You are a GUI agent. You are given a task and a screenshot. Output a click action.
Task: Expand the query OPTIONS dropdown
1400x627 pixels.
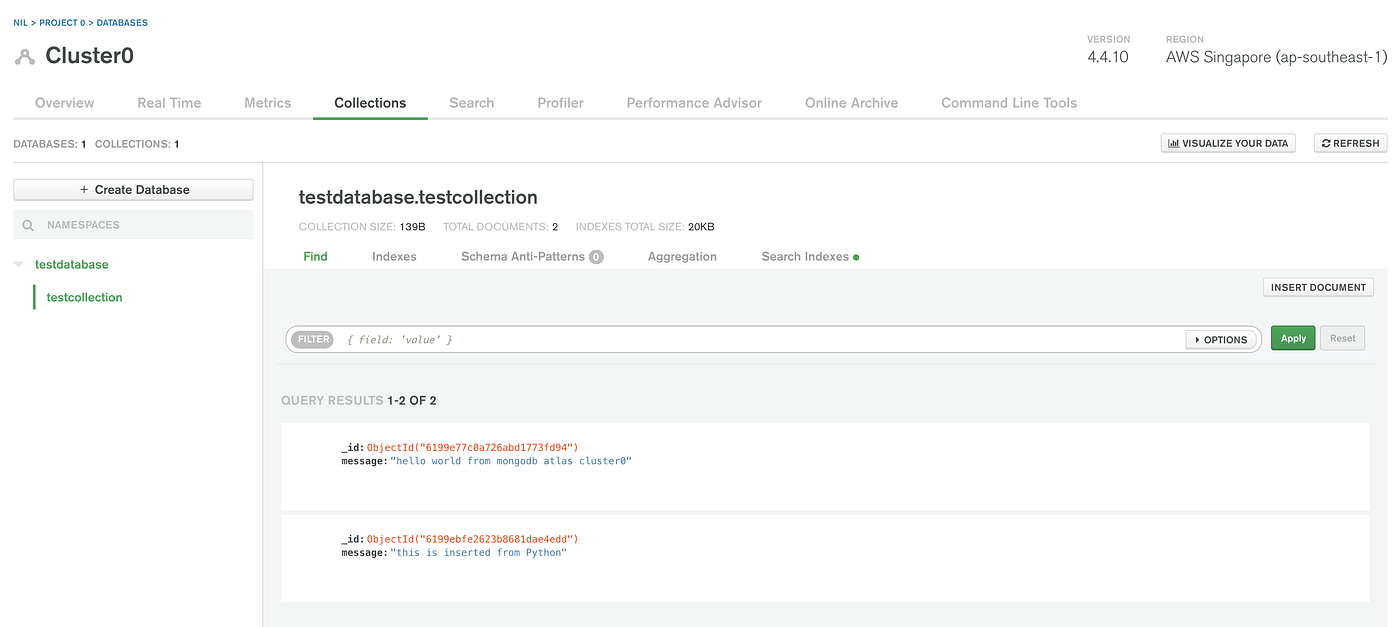click(1221, 340)
